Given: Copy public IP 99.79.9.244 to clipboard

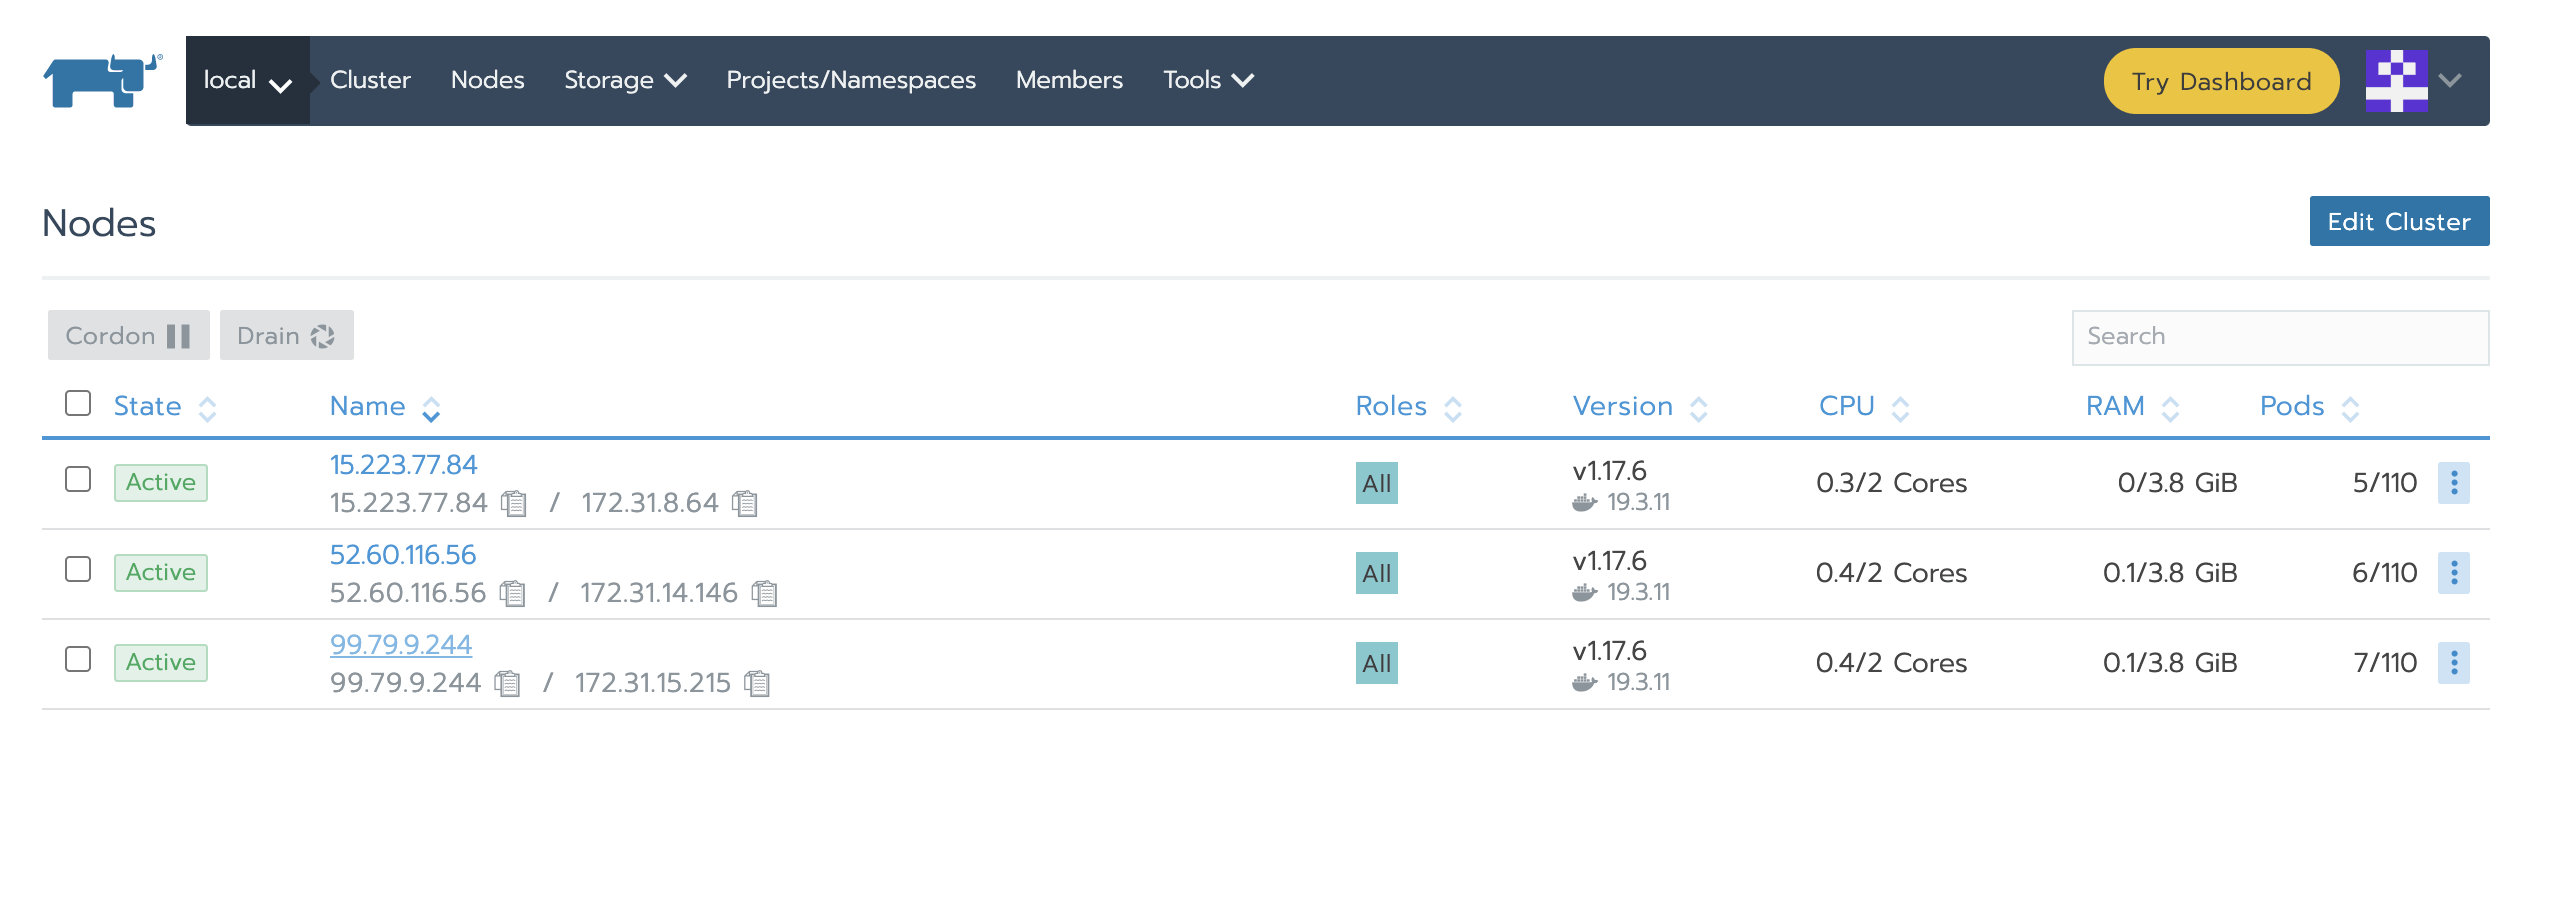Looking at the screenshot, I should (x=508, y=683).
